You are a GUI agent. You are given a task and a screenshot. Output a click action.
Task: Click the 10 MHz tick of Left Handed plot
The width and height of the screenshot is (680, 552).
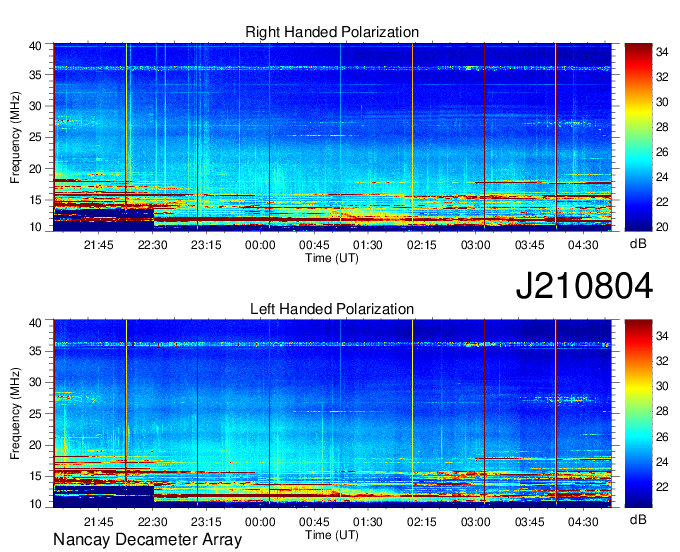(x=35, y=504)
